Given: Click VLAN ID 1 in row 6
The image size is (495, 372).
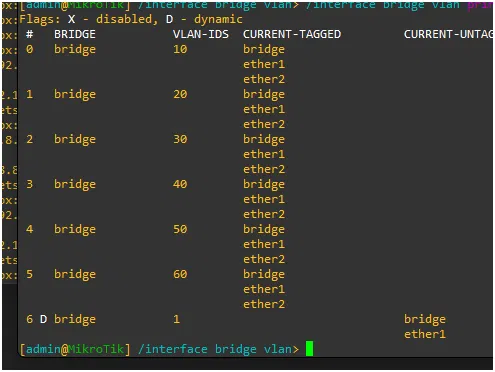Looking at the screenshot, I should coord(176,319).
